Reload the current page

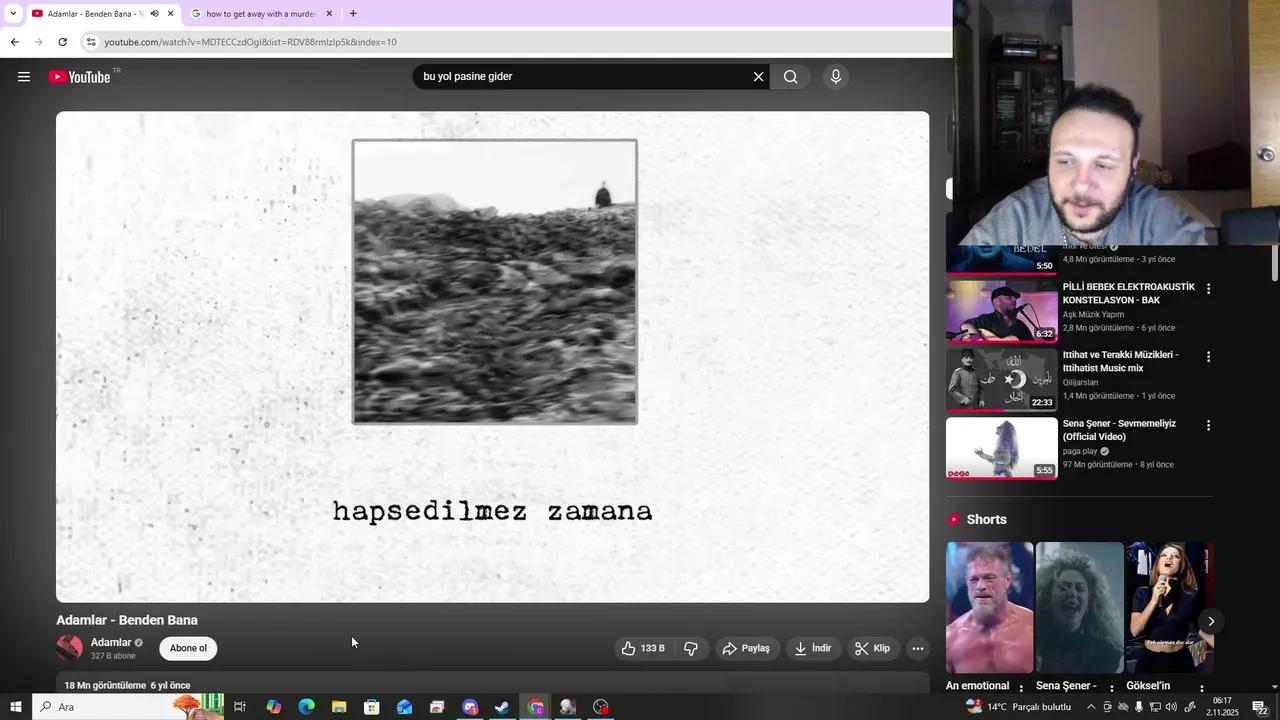tap(62, 42)
